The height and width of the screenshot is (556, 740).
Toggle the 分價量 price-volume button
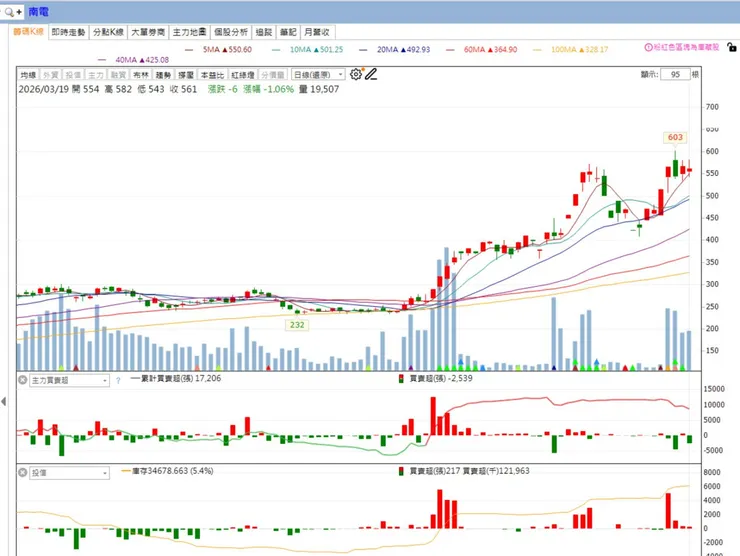(273, 75)
